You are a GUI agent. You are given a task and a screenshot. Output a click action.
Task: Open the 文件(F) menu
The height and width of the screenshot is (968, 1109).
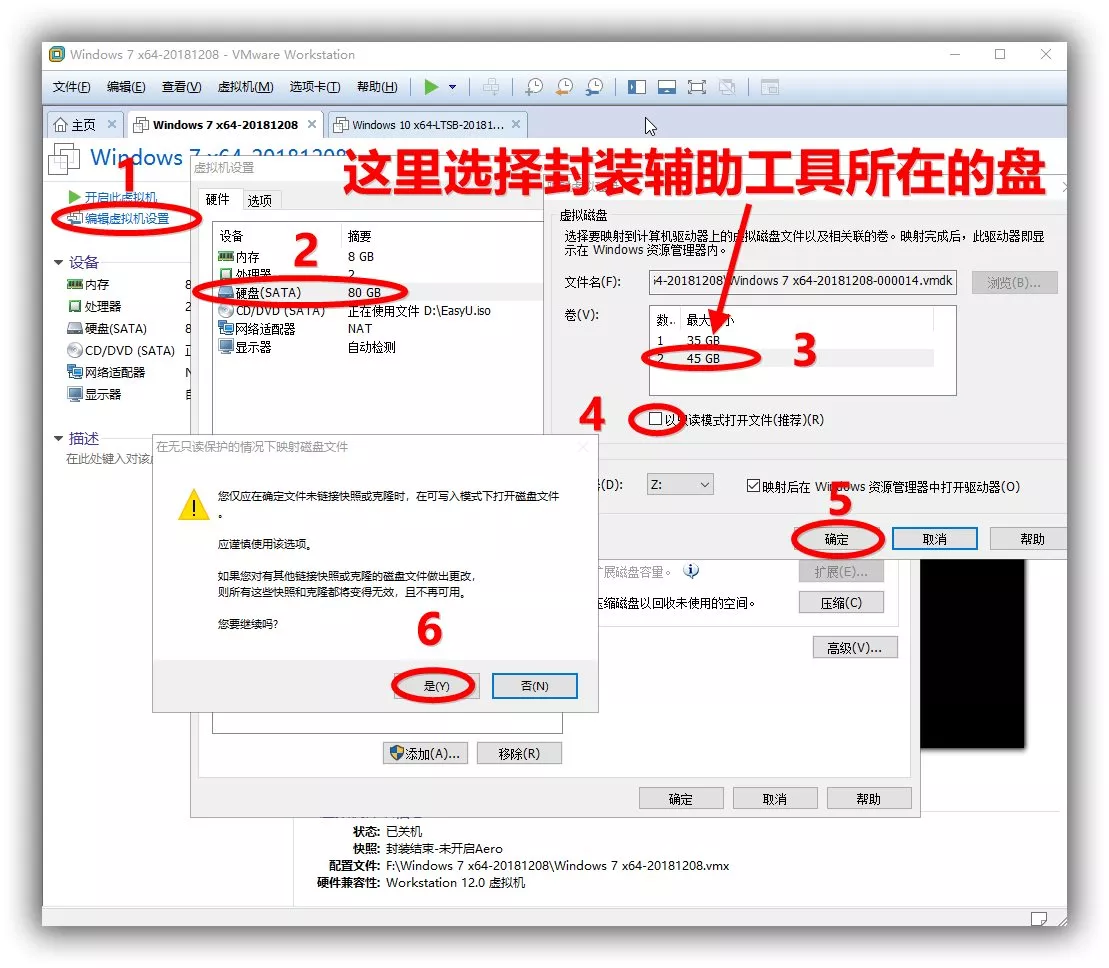coord(71,87)
